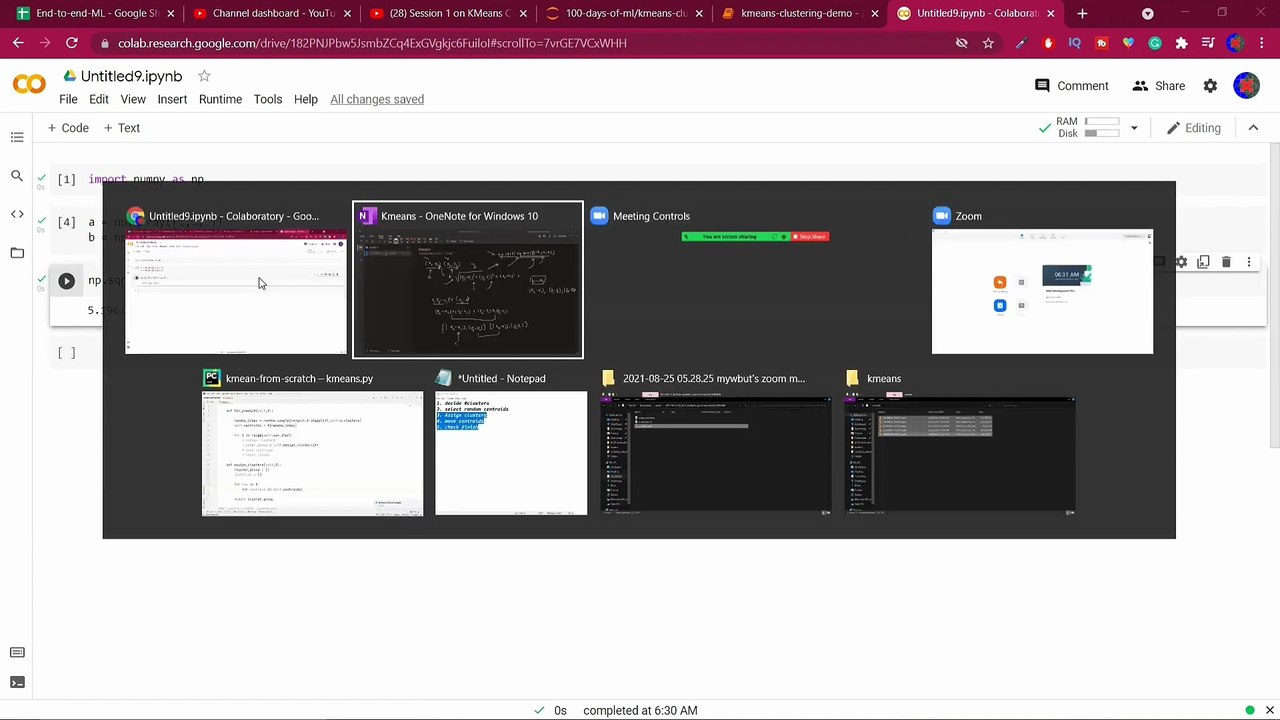Star the notebook Untitled9.ipynb

[204, 76]
